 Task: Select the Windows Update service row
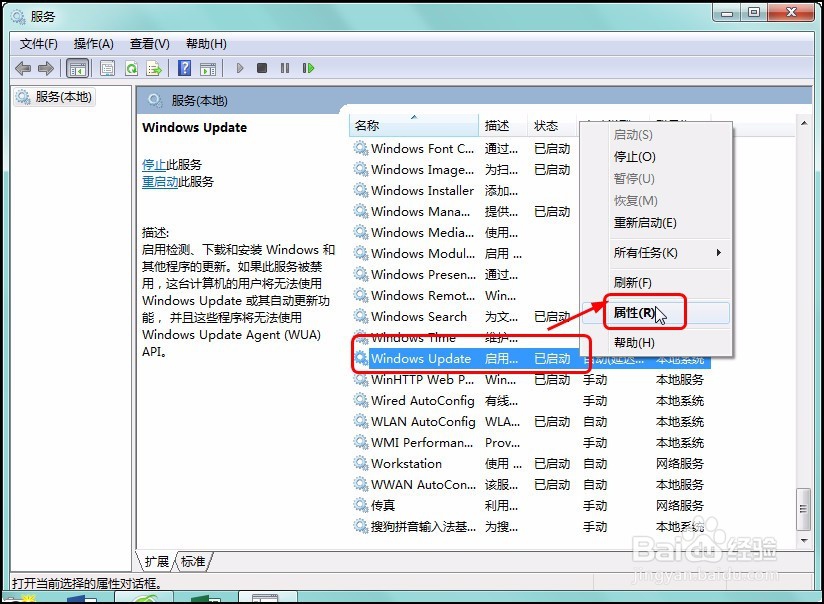pos(532,359)
